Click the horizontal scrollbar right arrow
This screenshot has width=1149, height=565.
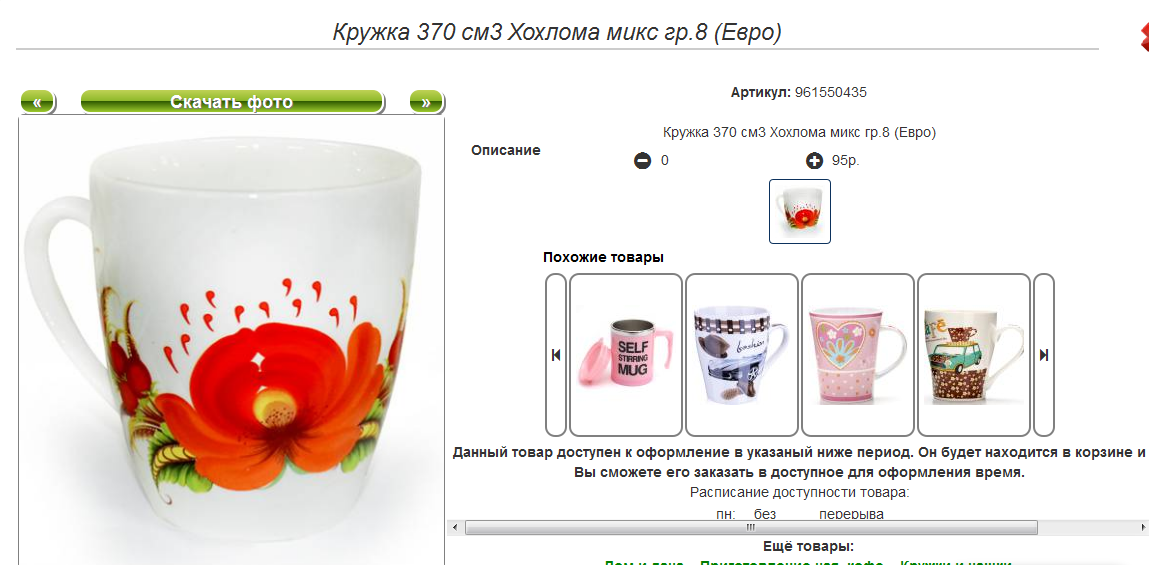click(x=1144, y=528)
